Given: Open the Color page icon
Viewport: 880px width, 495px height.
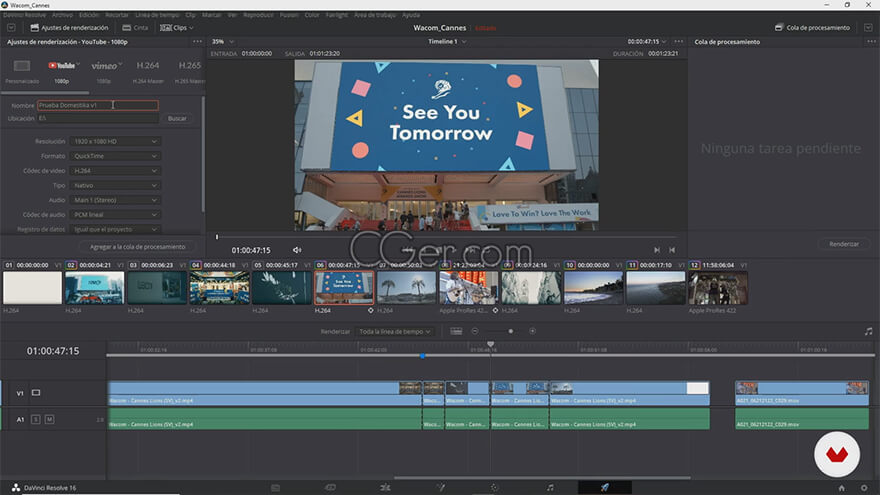Looking at the screenshot, I should click(494, 488).
